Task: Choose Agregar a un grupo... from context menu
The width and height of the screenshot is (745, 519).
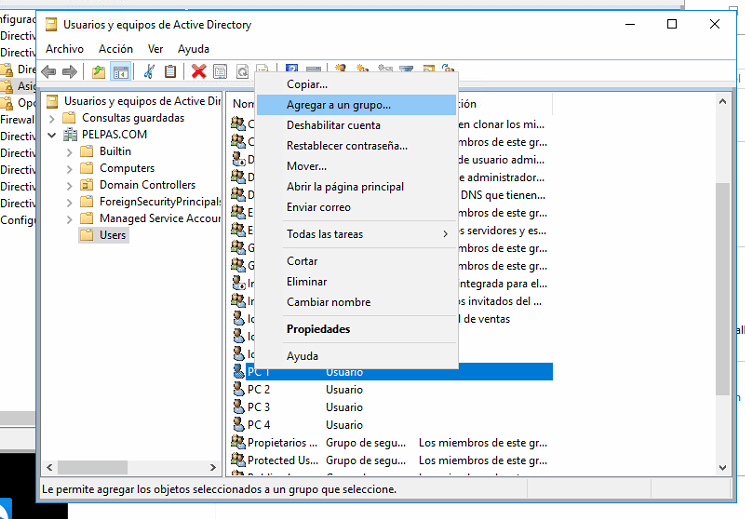Action: coord(338,104)
